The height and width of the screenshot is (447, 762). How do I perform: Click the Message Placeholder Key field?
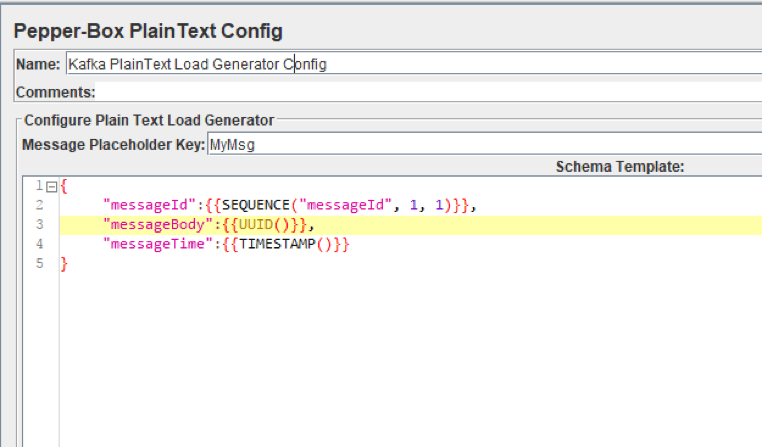coord(485,144)
